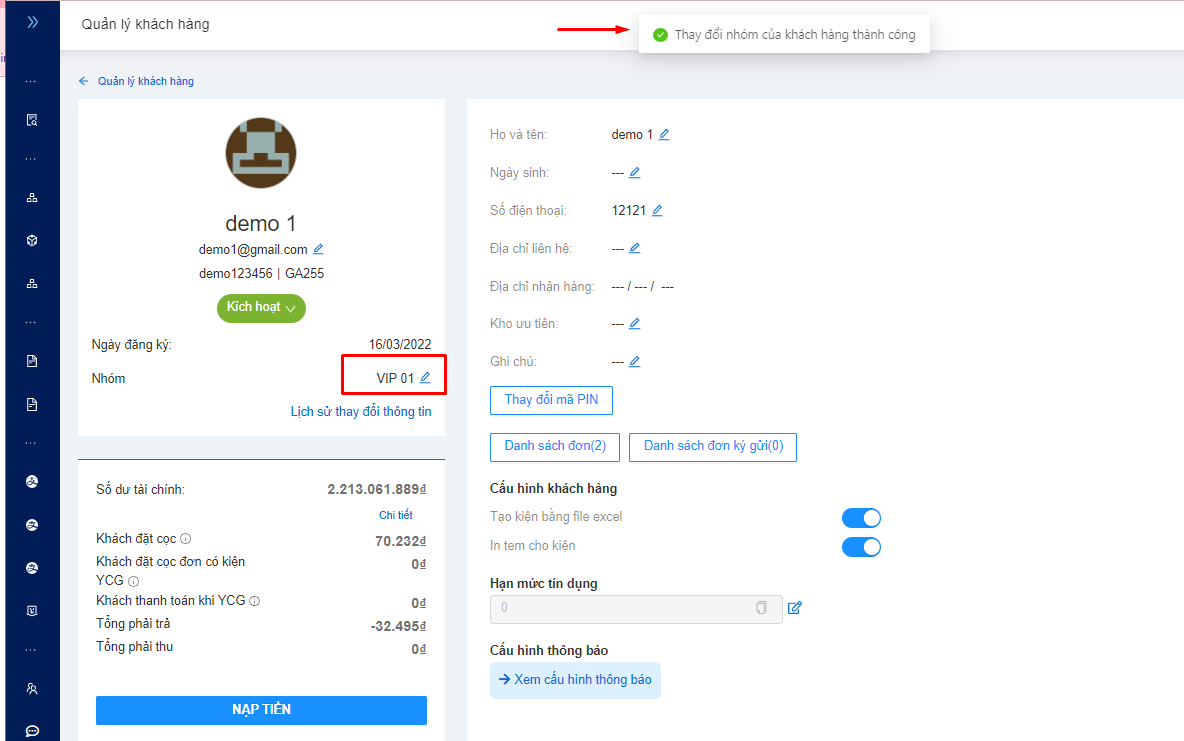
Task: Click the NẠP TIỀN button
Action: click(261, 710)
